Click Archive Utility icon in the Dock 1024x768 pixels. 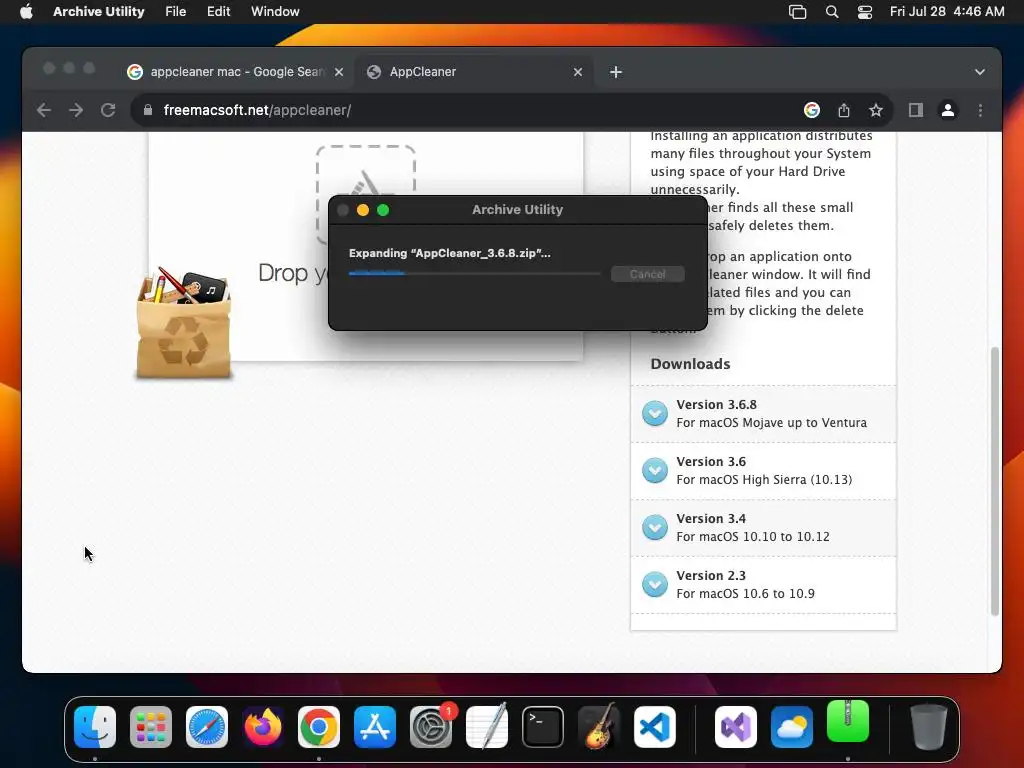tap(848, 722)
